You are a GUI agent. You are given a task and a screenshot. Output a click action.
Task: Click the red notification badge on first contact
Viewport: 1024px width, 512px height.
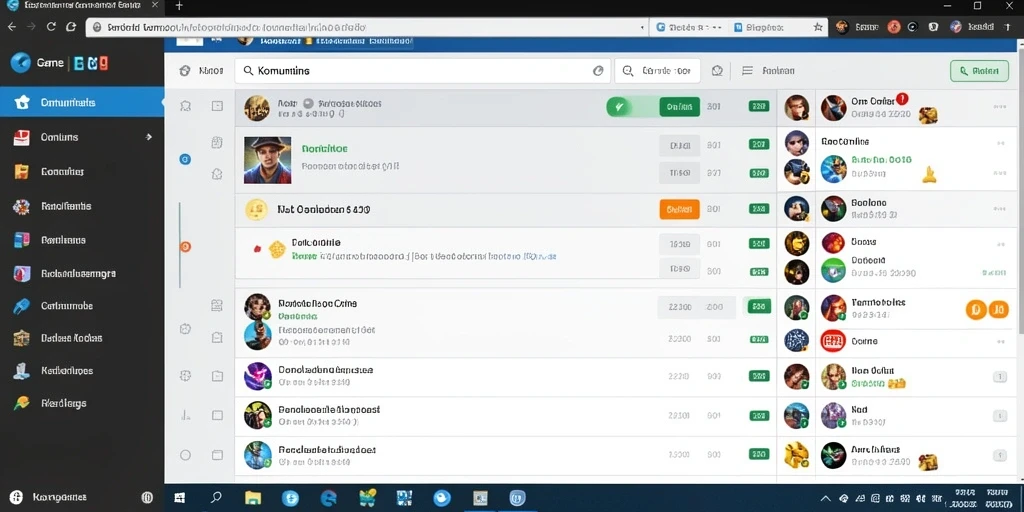[902, 99]
